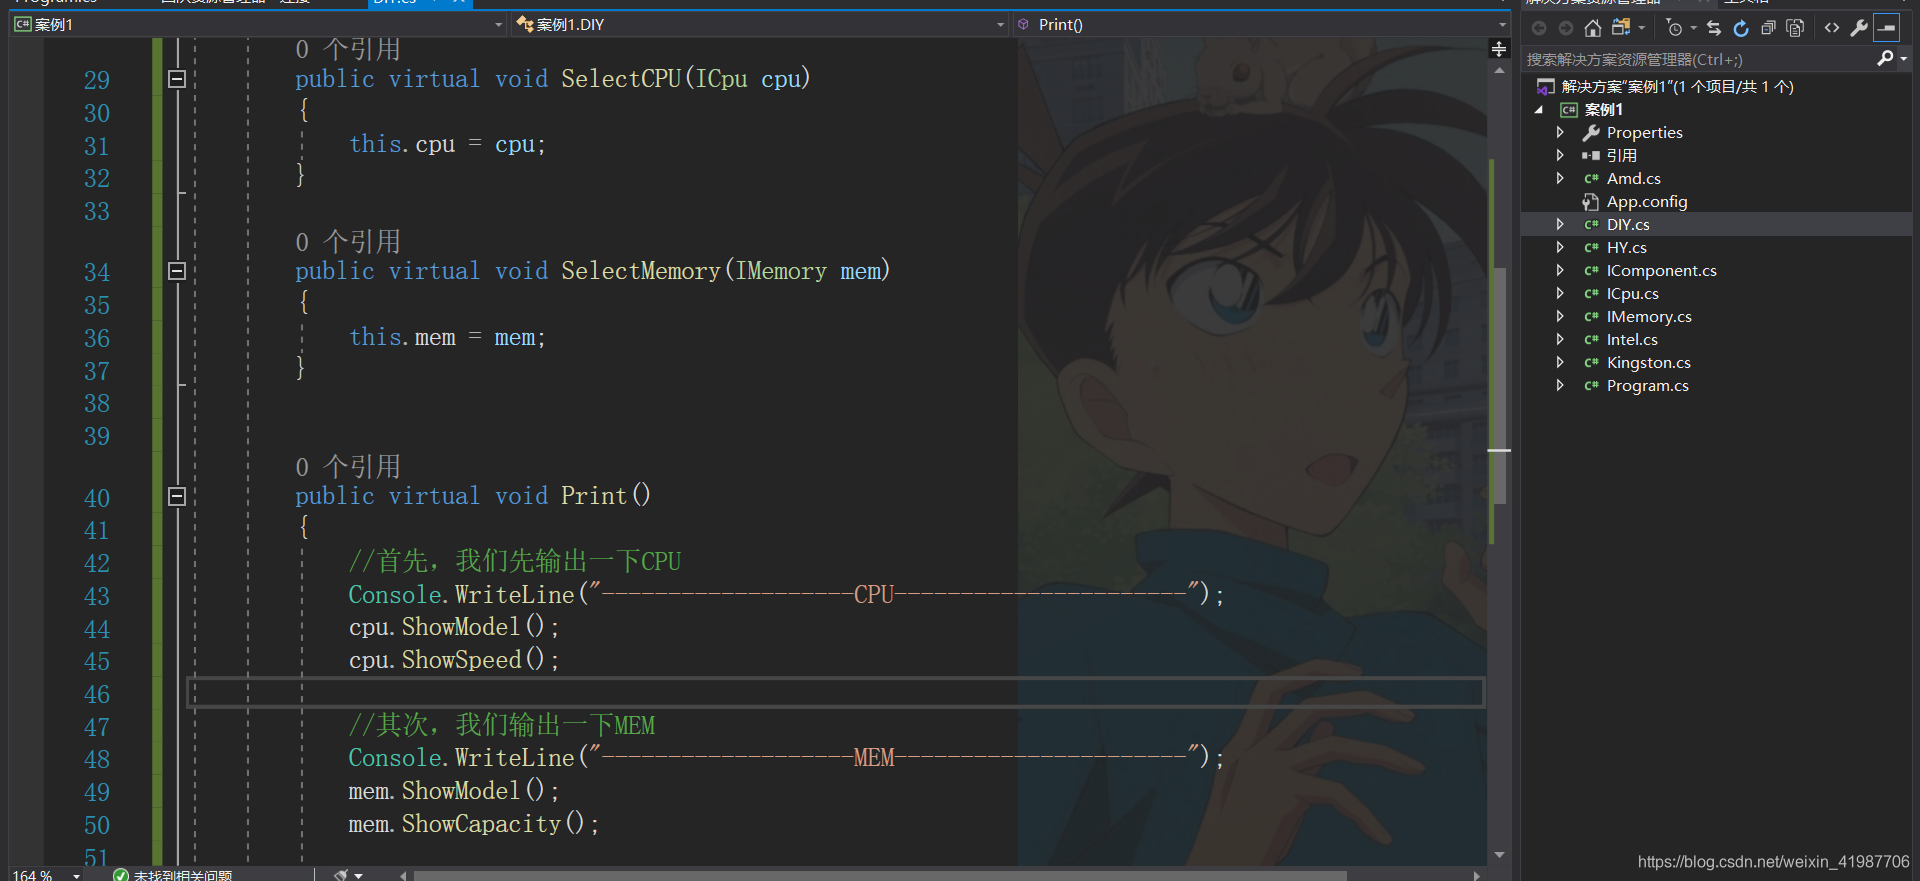Click Switch Views folder icon in Solution Explorer
The image size is (1920, 881).
tap(1621, 28)
